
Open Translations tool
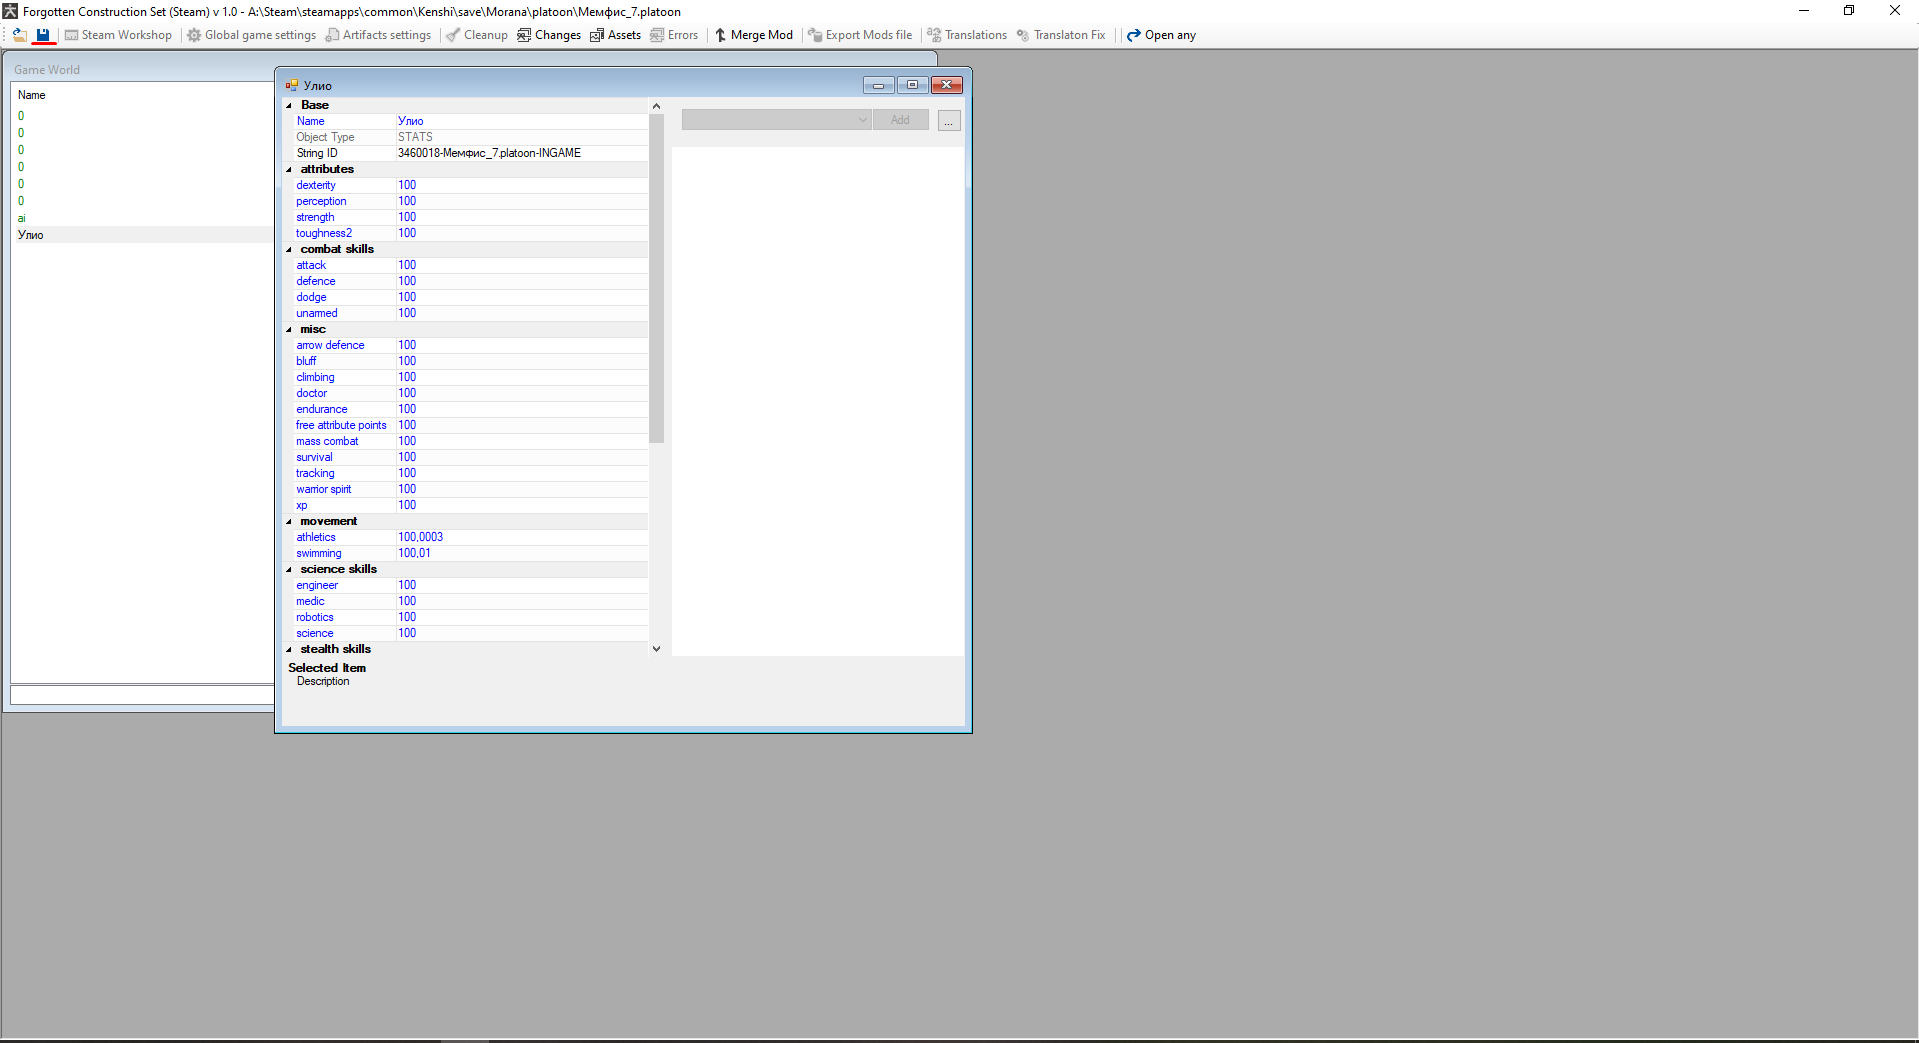coord(967,35)
